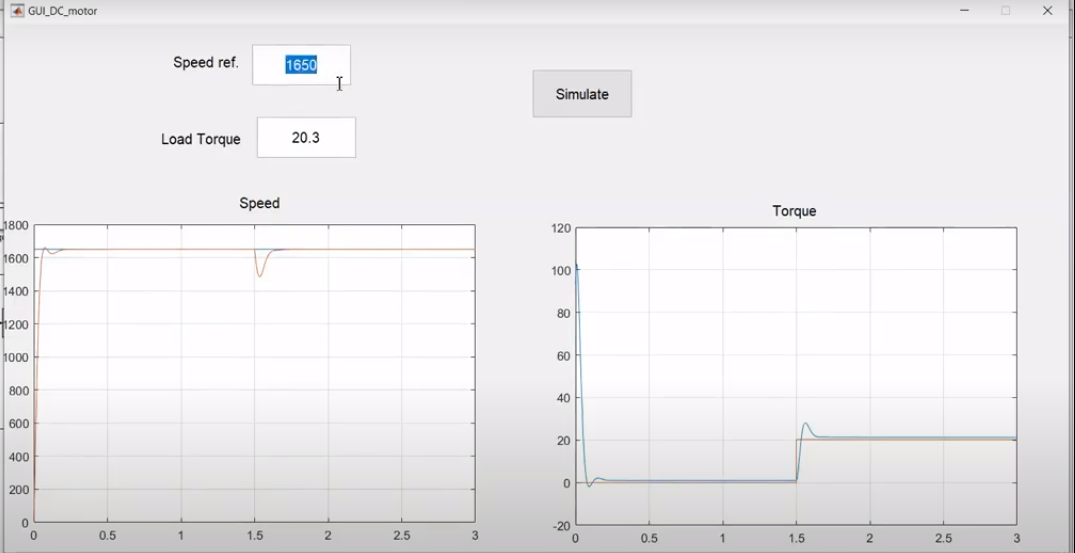Image resolution: width=1075 pixels, height=553 pixels.
Task: Select the Speed ref. input field
Action: (301, 65)
